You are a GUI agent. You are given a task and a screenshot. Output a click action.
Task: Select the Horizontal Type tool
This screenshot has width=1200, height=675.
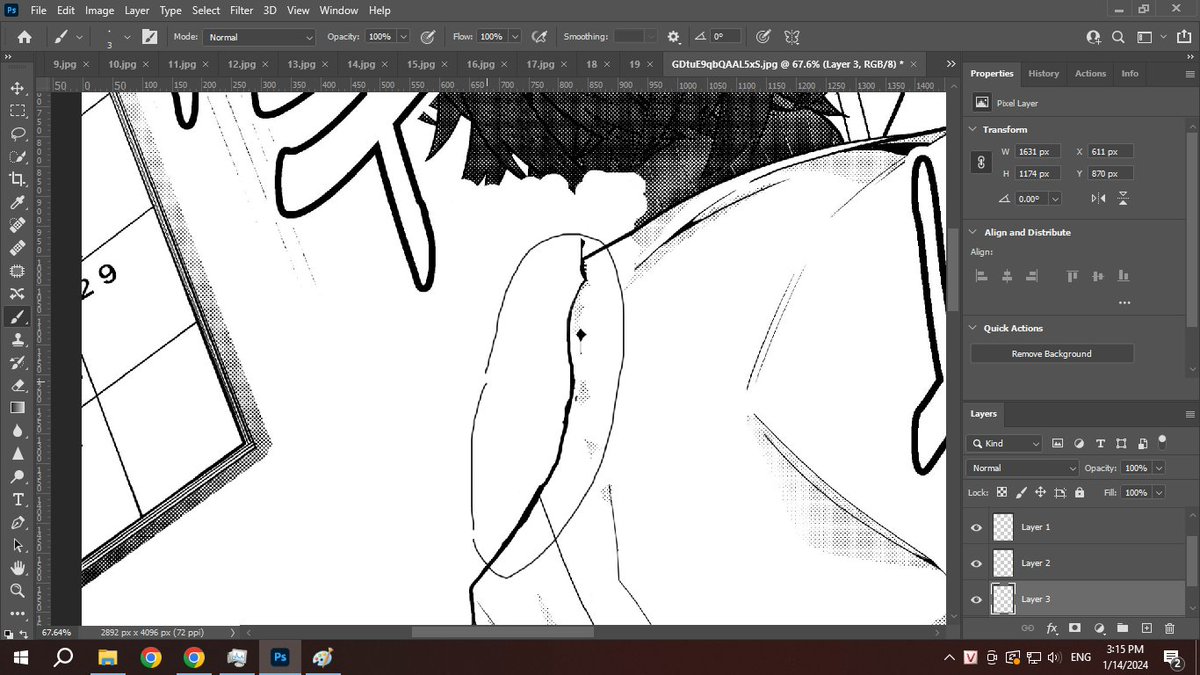point(18,499)
